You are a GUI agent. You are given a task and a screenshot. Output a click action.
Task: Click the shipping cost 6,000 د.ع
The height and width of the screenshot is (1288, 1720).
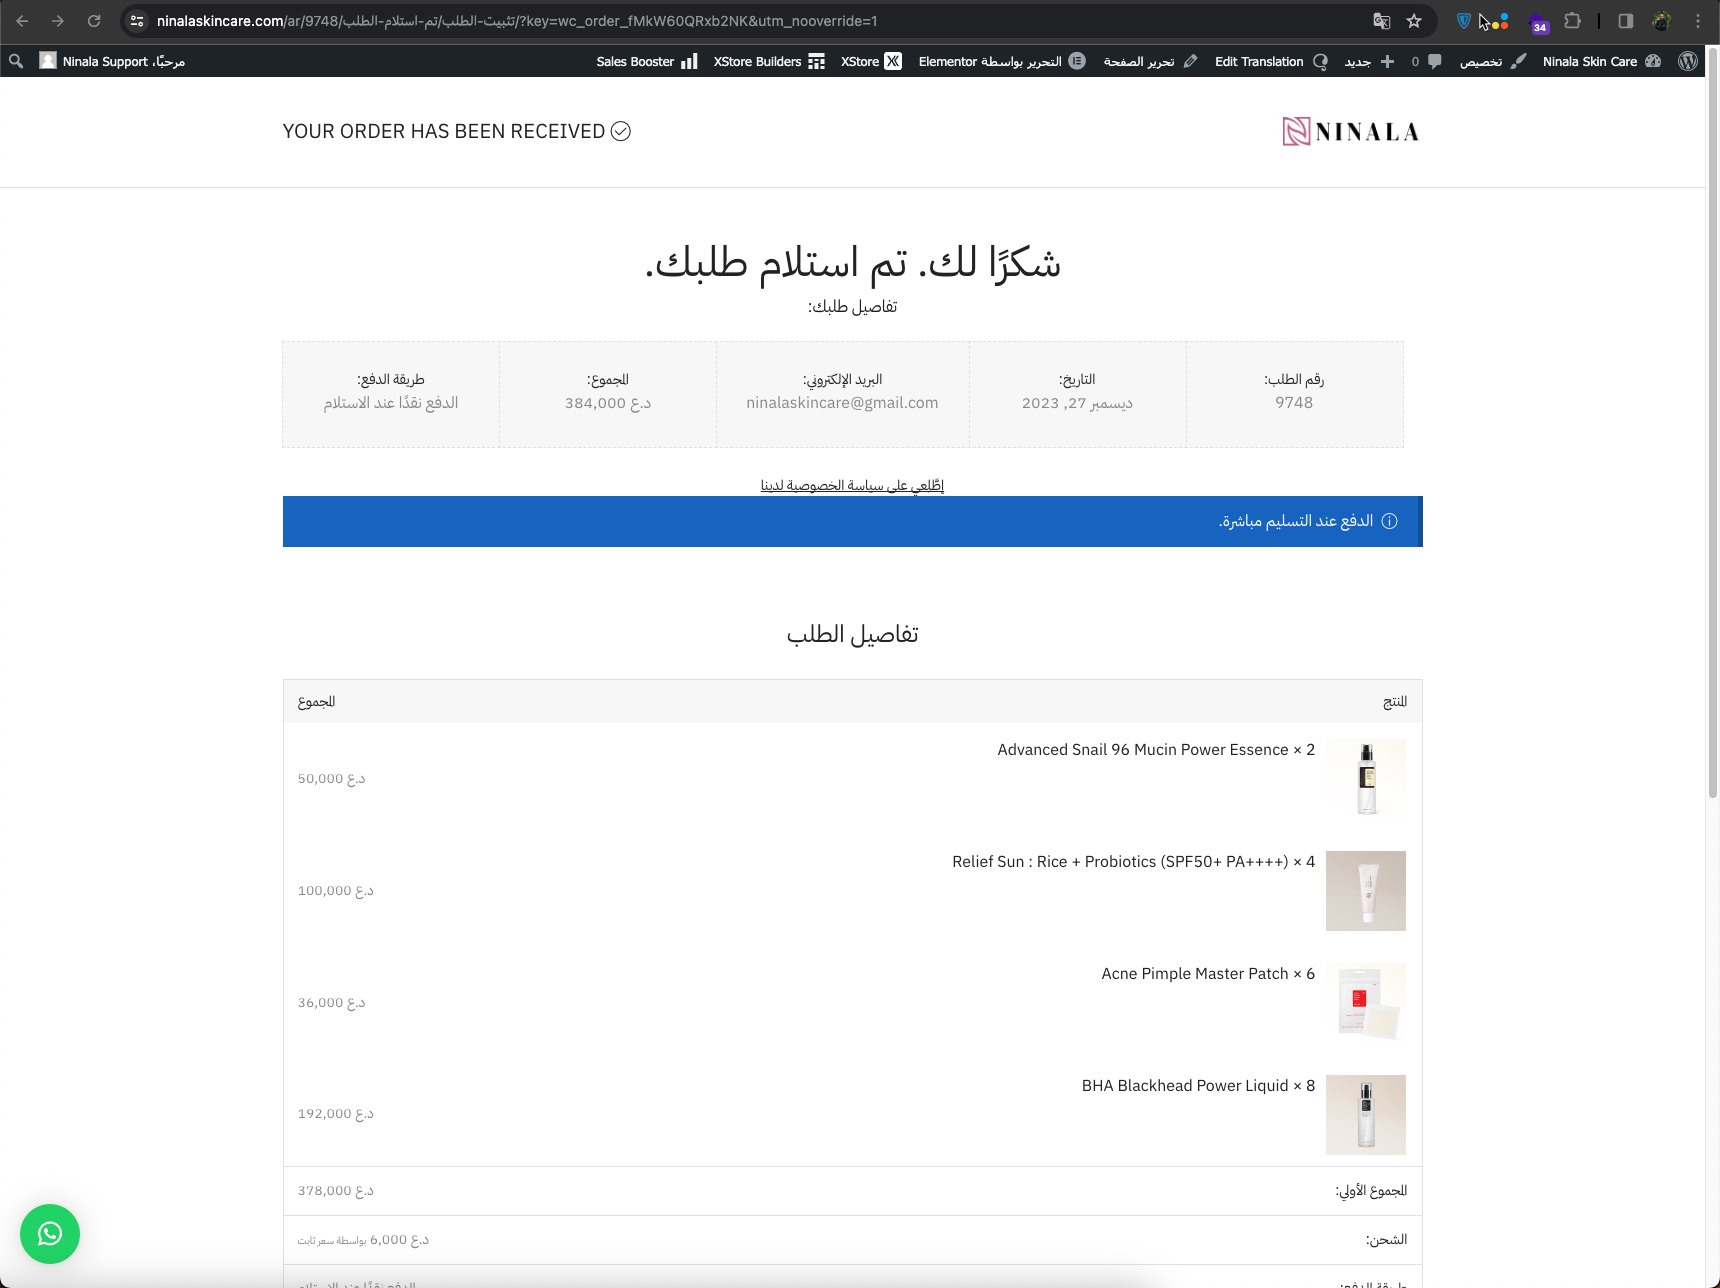(399, 1240)
